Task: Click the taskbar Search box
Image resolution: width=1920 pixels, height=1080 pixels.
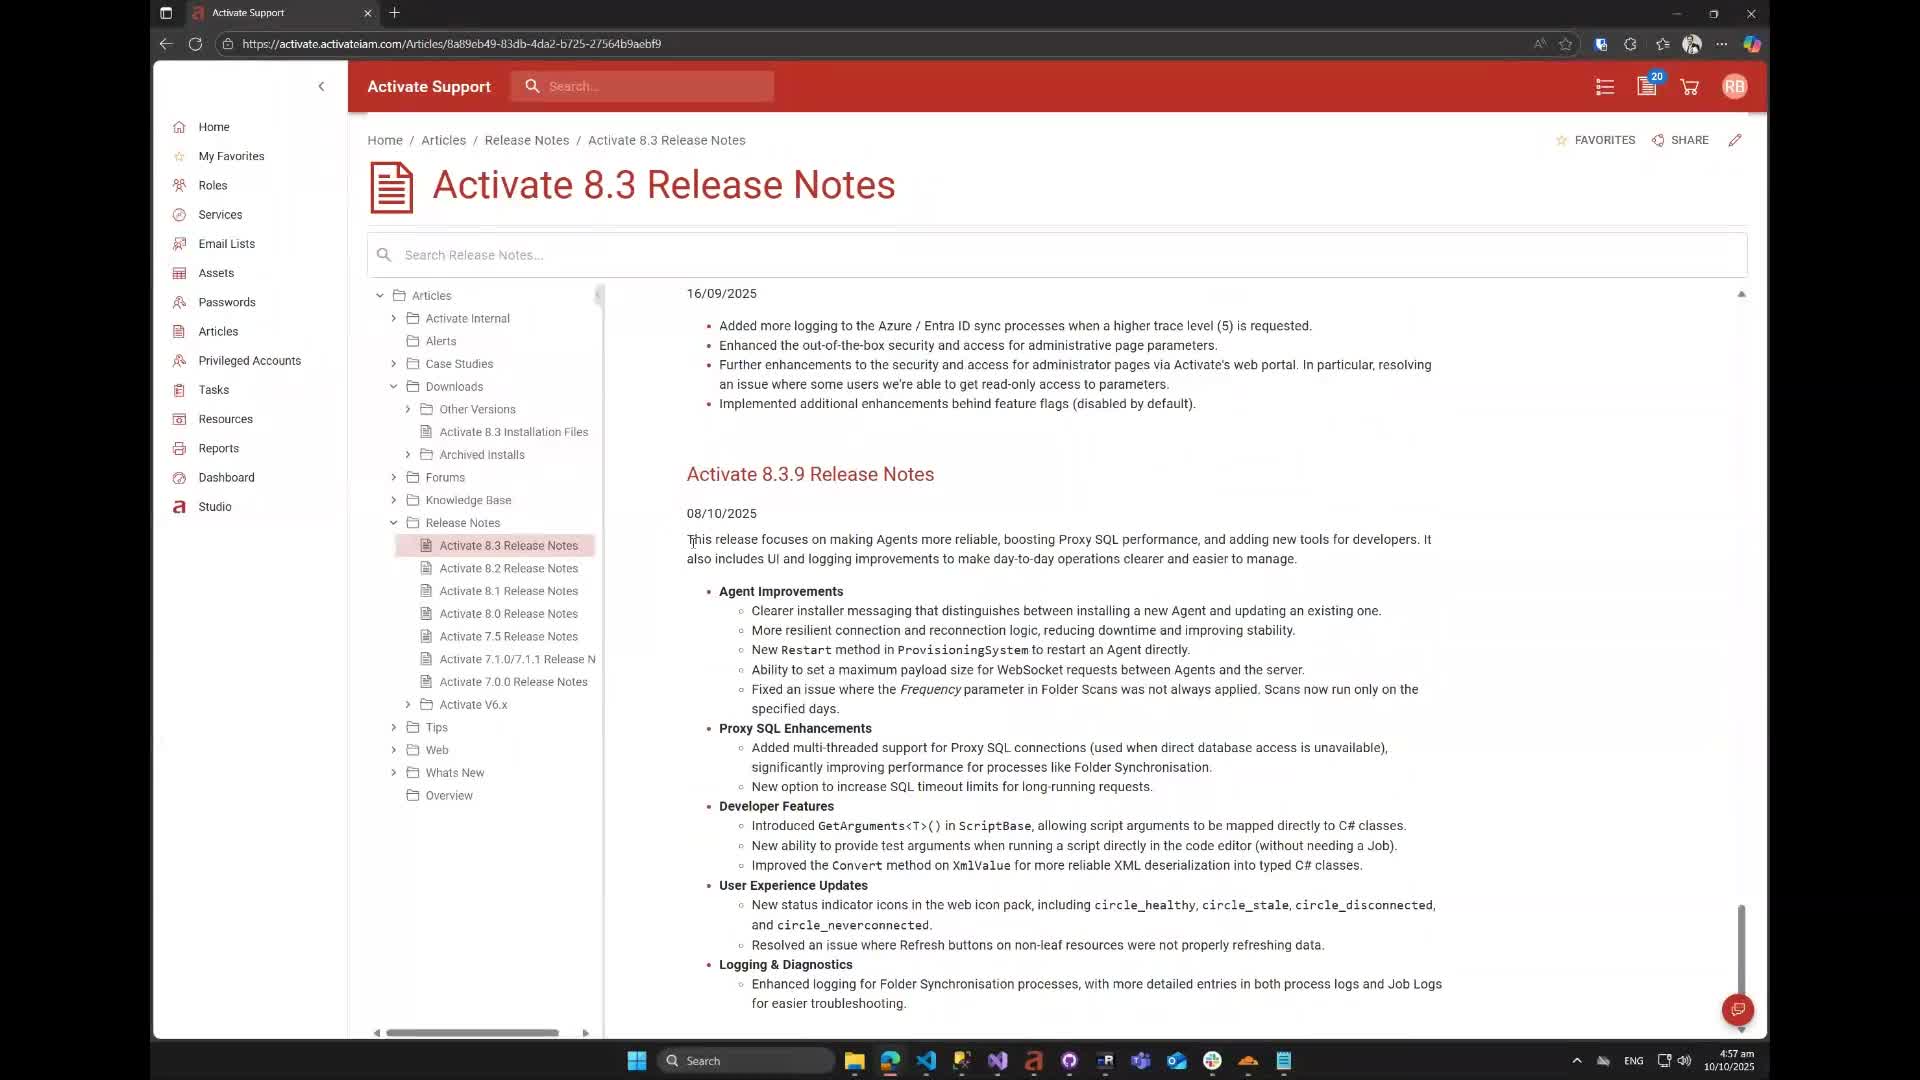Action: (x=746, y=1061)
